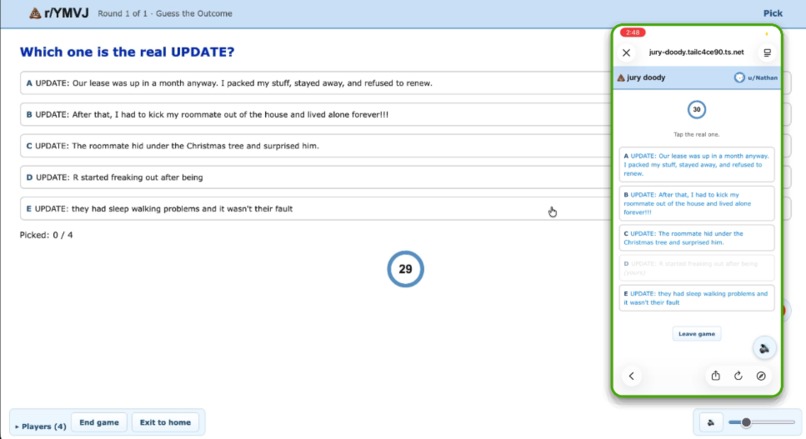The width and height of the screenshot is (806, 439).
Task: Click the 'Which one is the real UPDATE?' heading
Action: click(x=127, y=52)
